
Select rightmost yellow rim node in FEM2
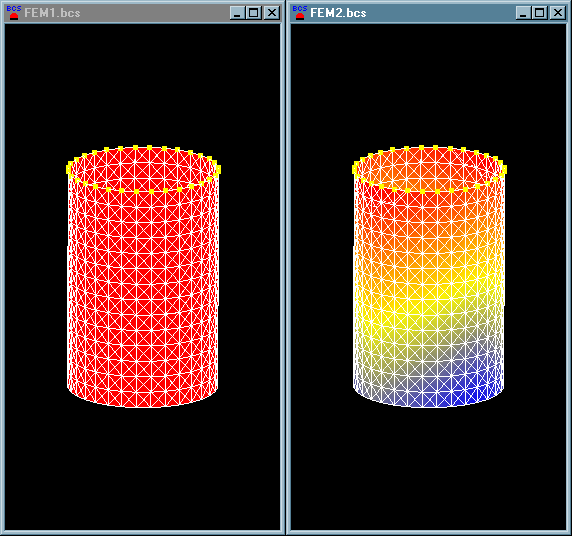[x=505, y=169]
